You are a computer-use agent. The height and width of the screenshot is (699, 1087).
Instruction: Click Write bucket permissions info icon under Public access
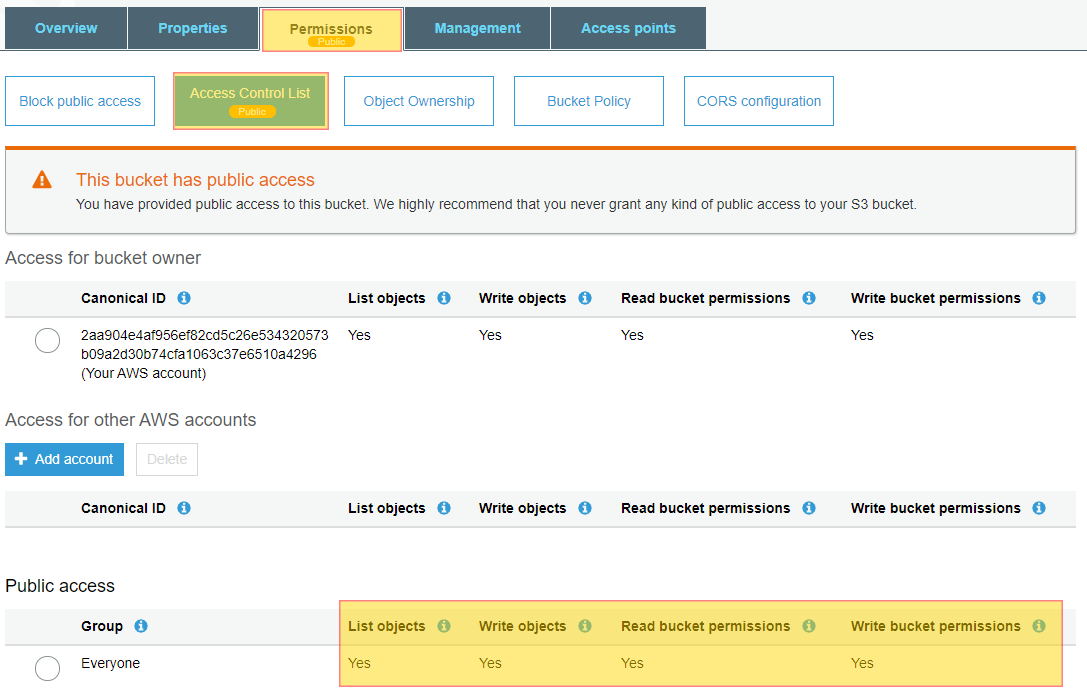(1038, 626)
